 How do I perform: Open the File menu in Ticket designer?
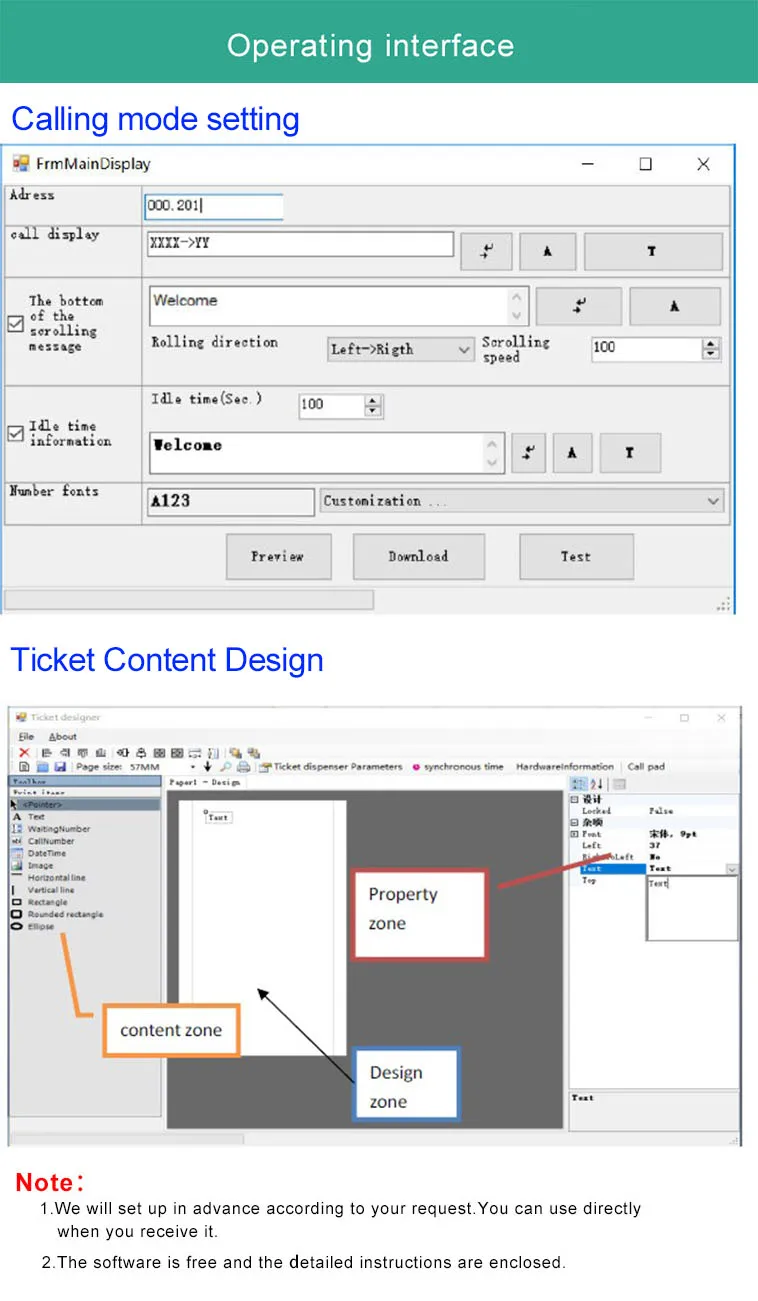pos(26,737)
